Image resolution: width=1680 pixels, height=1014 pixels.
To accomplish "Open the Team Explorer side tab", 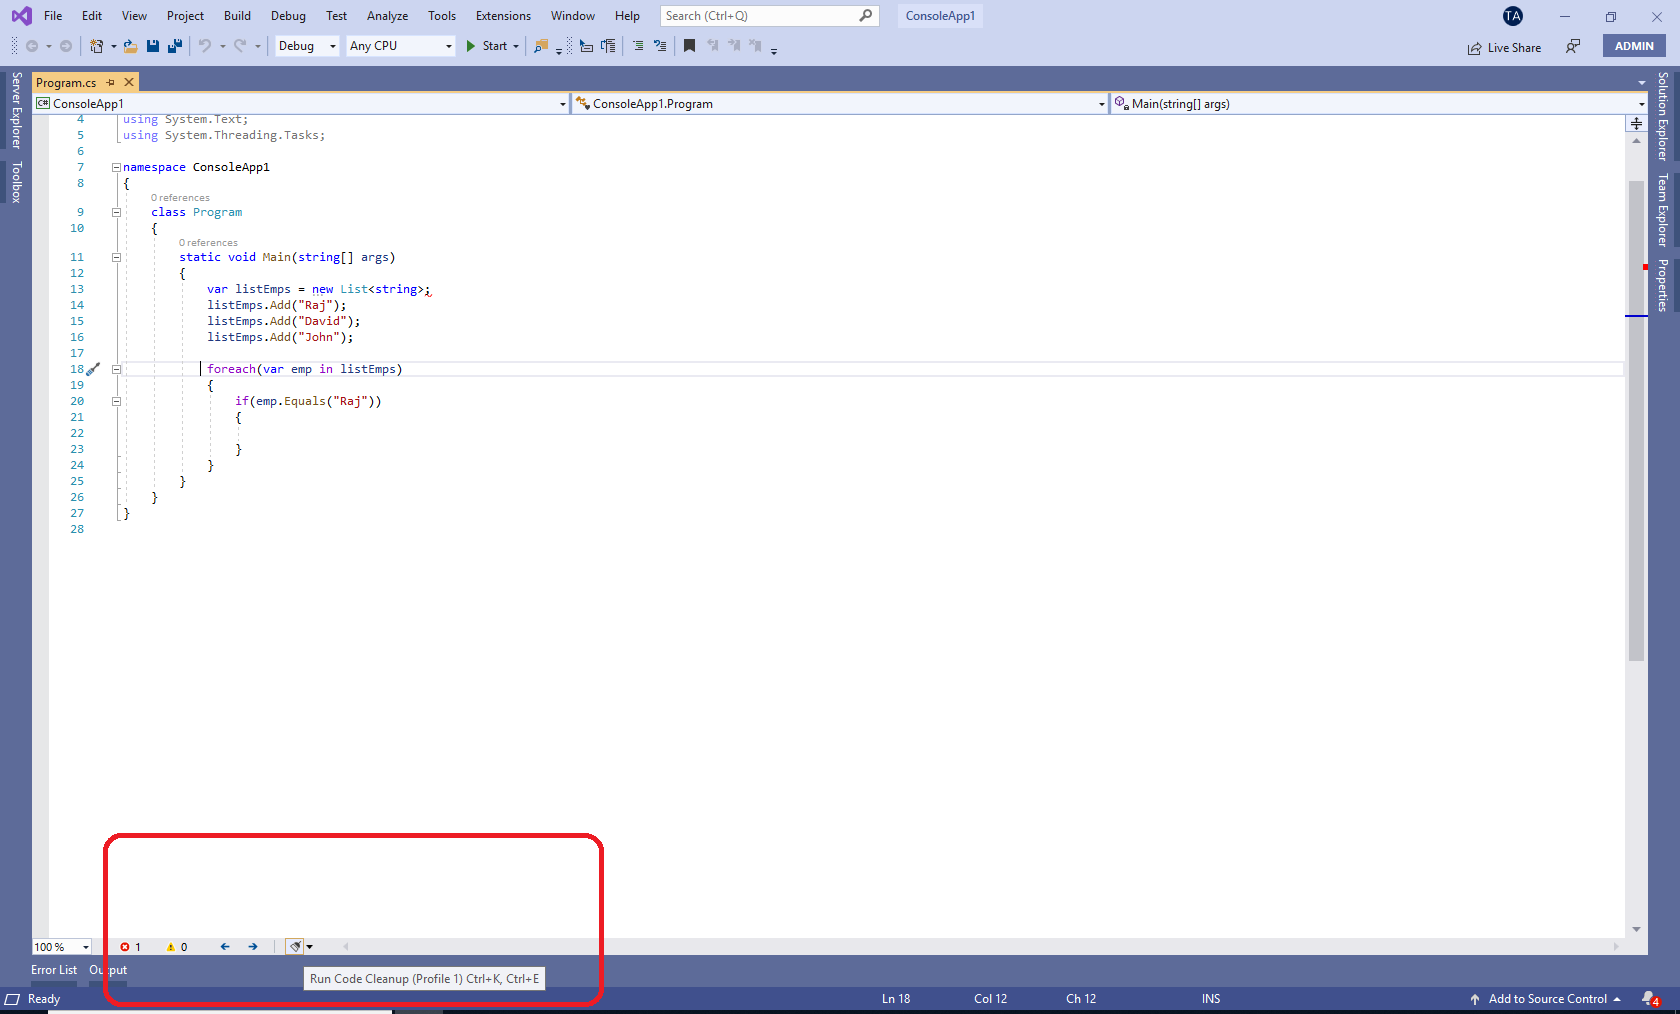I will click(x=1663, y=210).
